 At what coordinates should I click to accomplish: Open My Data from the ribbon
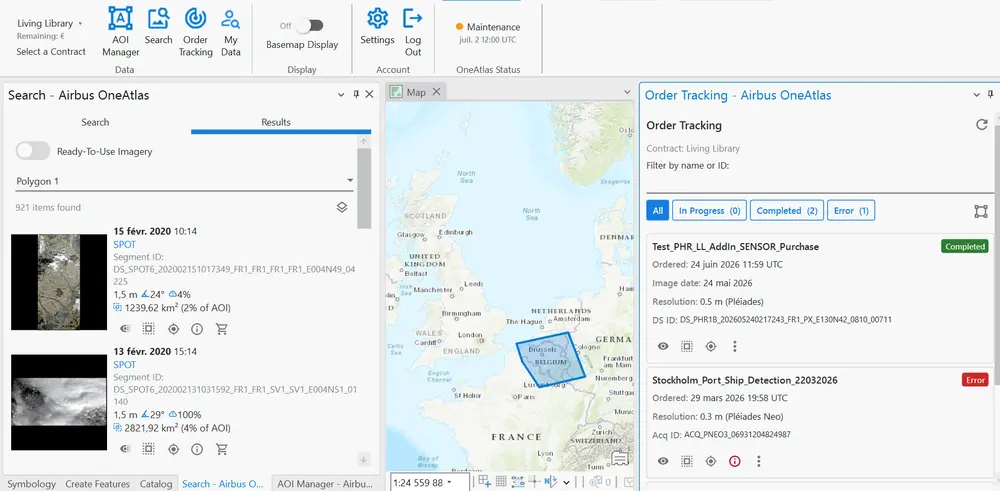tap(230, 31)
